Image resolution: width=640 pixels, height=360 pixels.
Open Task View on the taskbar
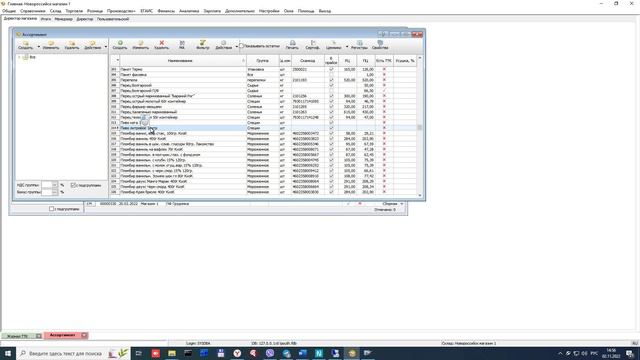pyautogui.click(x=139, y=353)
